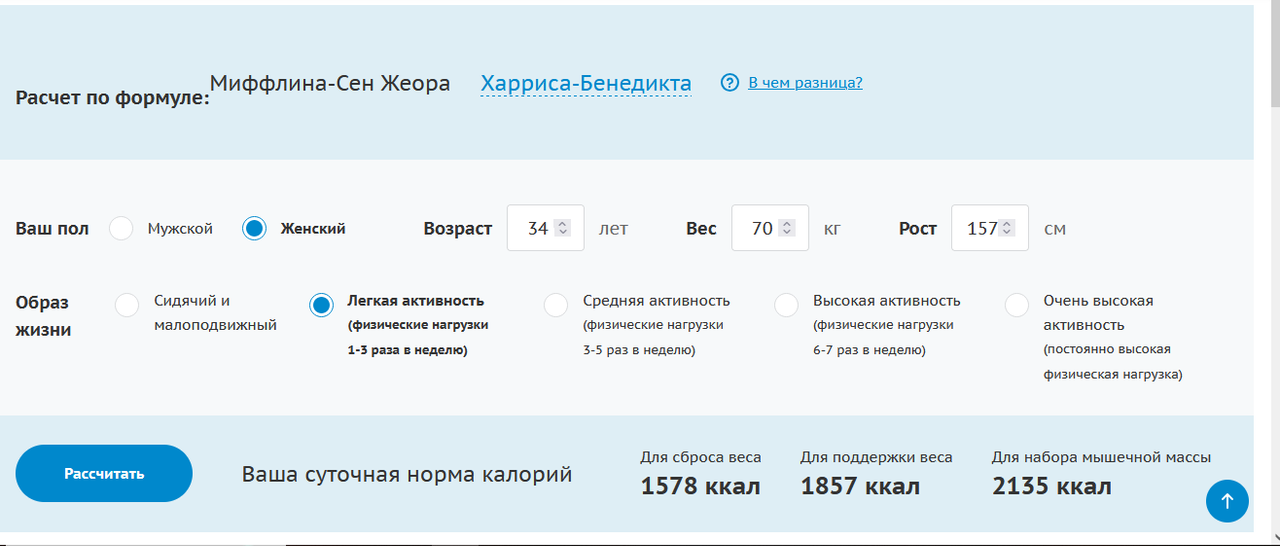Click the Рост stepper arrows
Viewport: 1280px width, 546px height.
(x=1007, y=228)
